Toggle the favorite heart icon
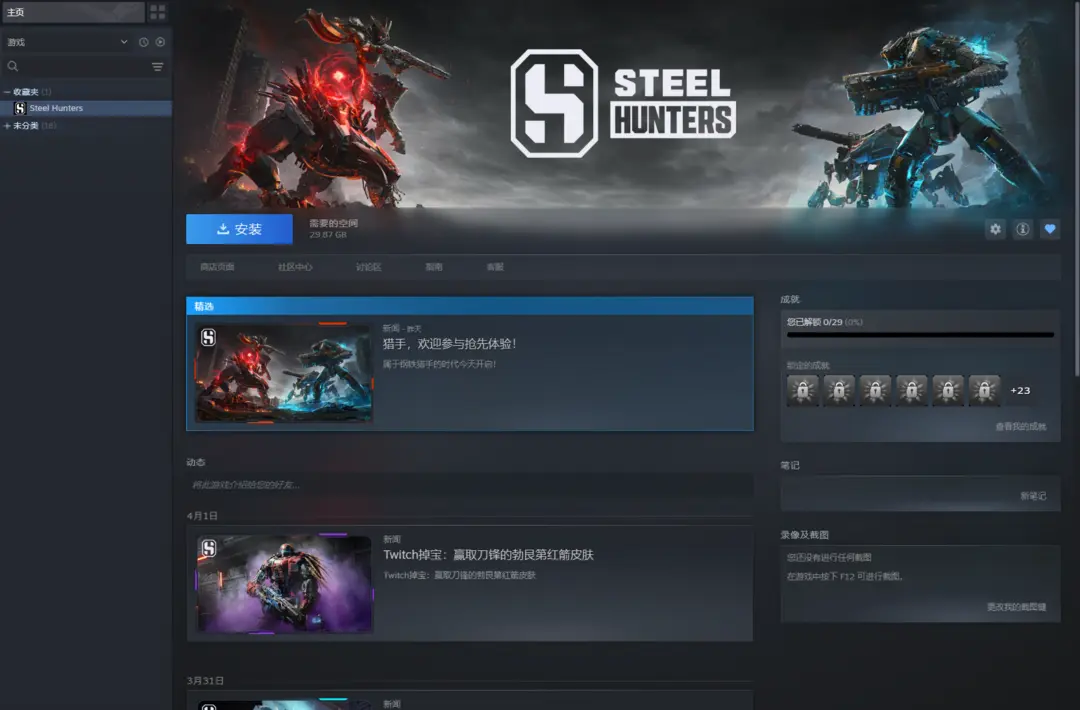 (x=1050, y=229)
